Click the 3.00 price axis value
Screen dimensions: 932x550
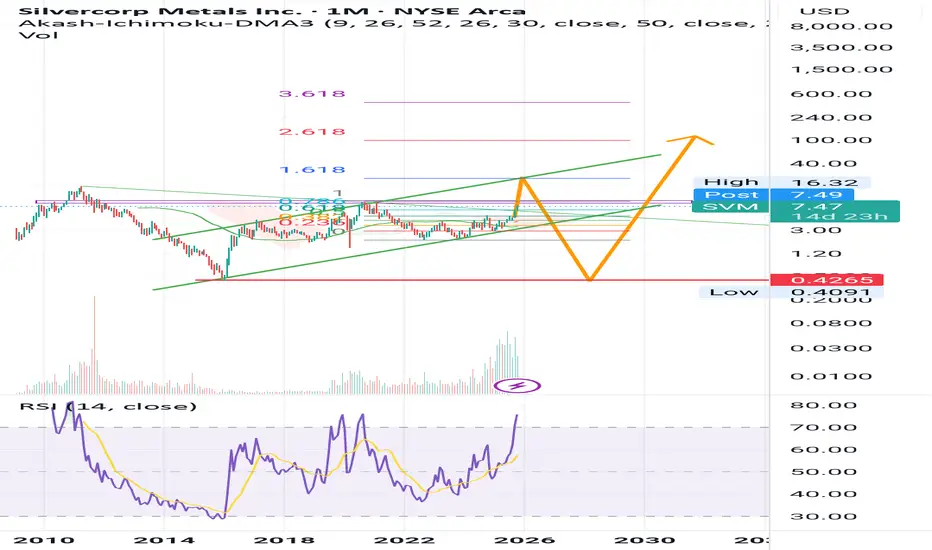pyautogui.click(x=816, y=230)
